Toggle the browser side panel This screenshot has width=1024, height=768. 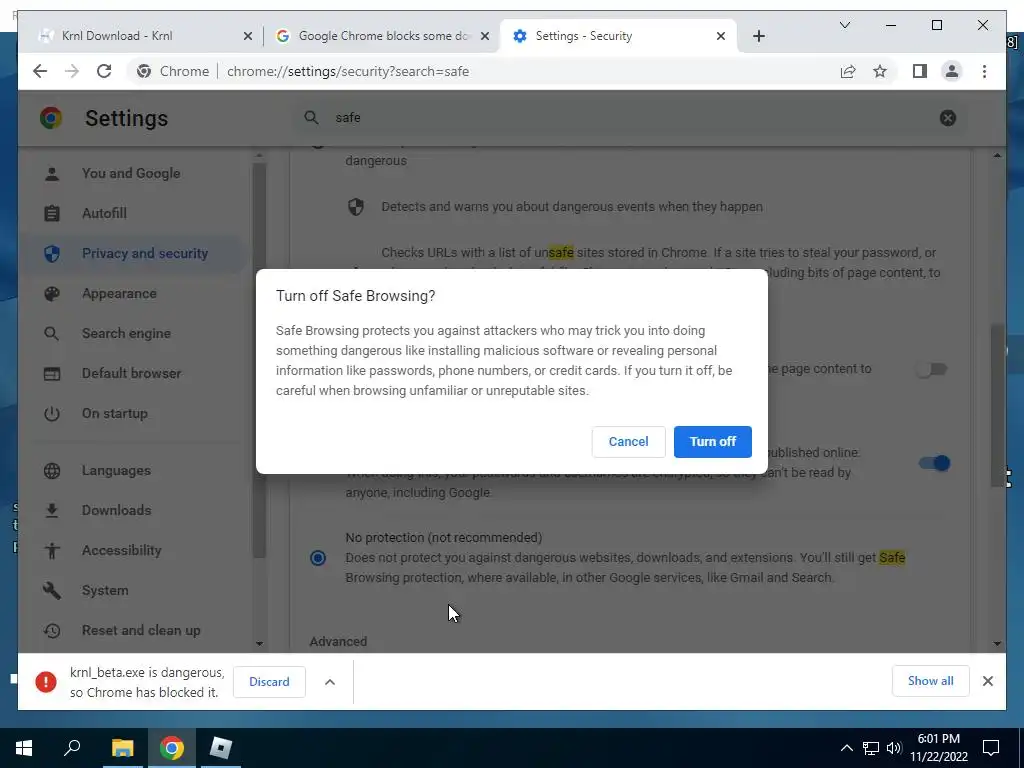point(920,71)
